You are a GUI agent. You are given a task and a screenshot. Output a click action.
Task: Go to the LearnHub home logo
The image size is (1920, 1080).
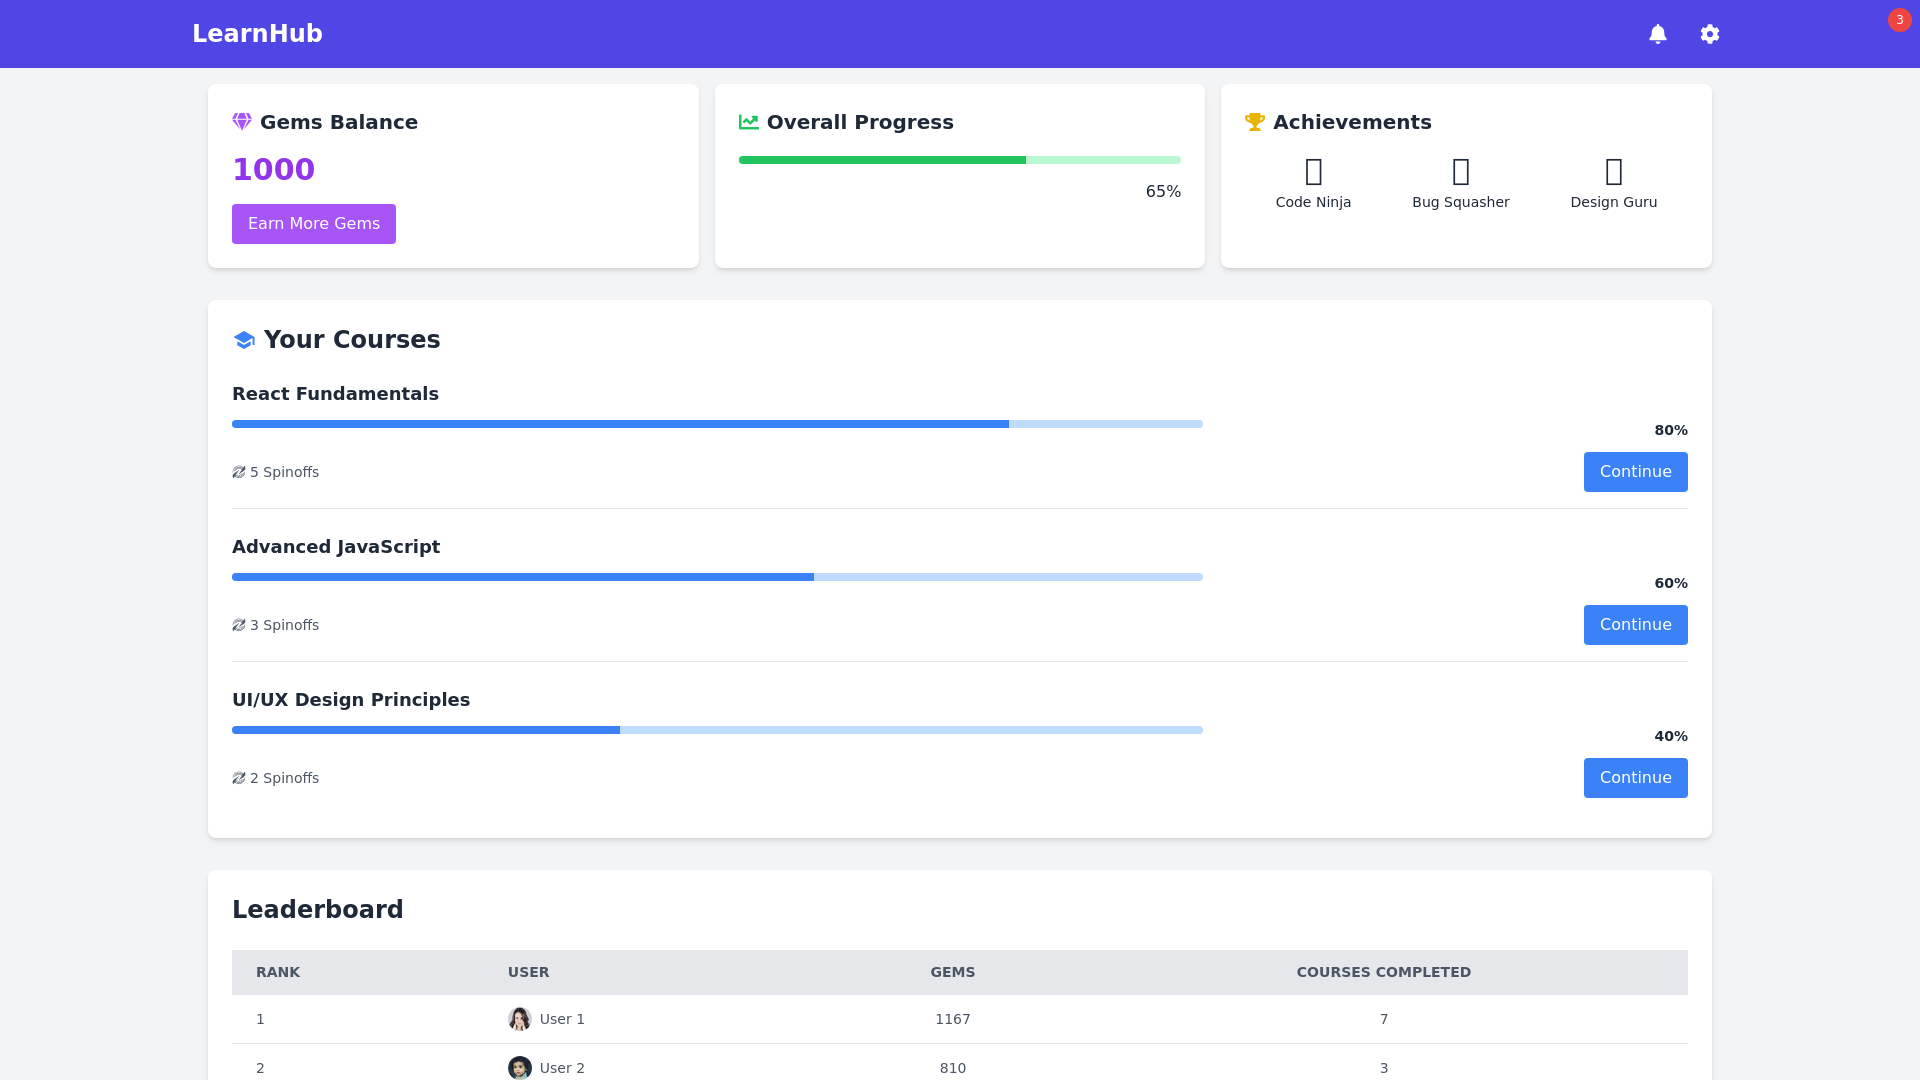[257, 34]
